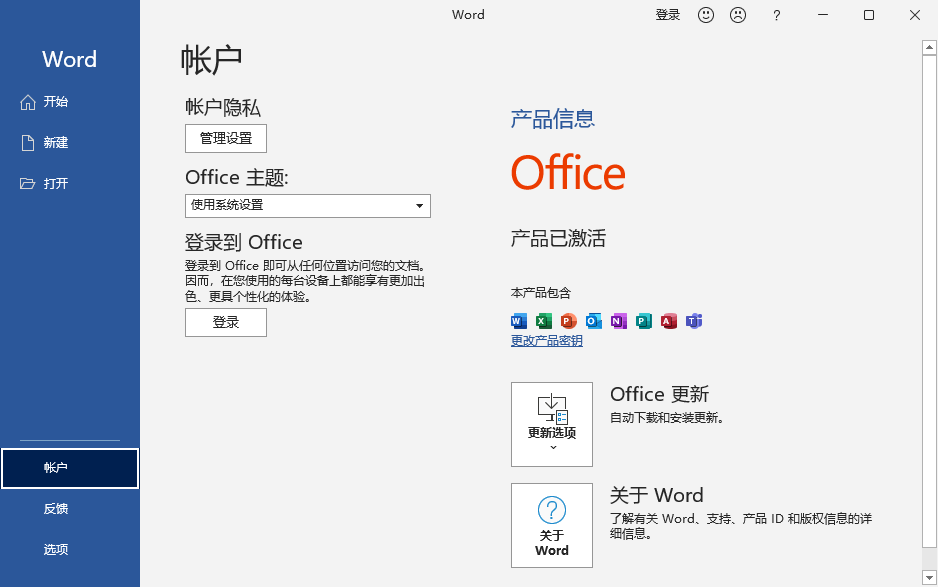The width and height of the screenshot is (938, 587).
Task: Click the new document icon beside 新建
Action: (x=28, y=143)
